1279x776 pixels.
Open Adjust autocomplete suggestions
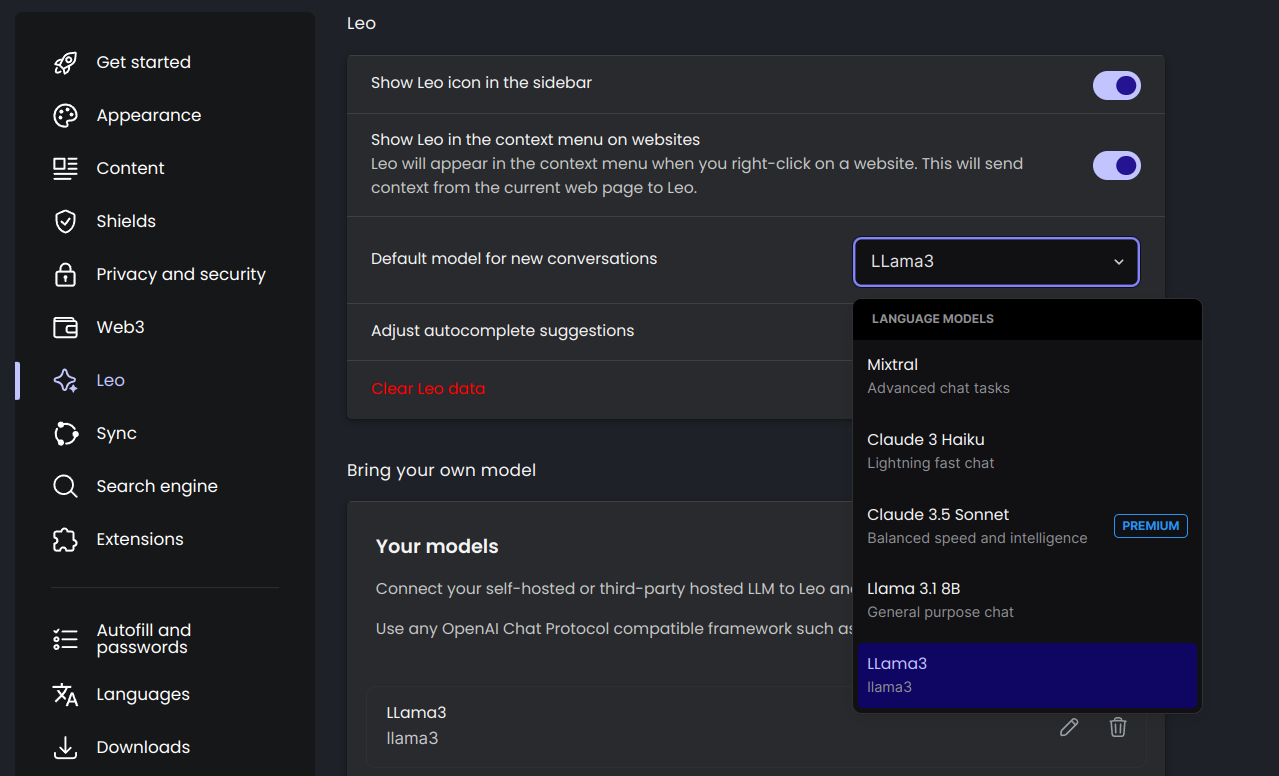(502, 331)
